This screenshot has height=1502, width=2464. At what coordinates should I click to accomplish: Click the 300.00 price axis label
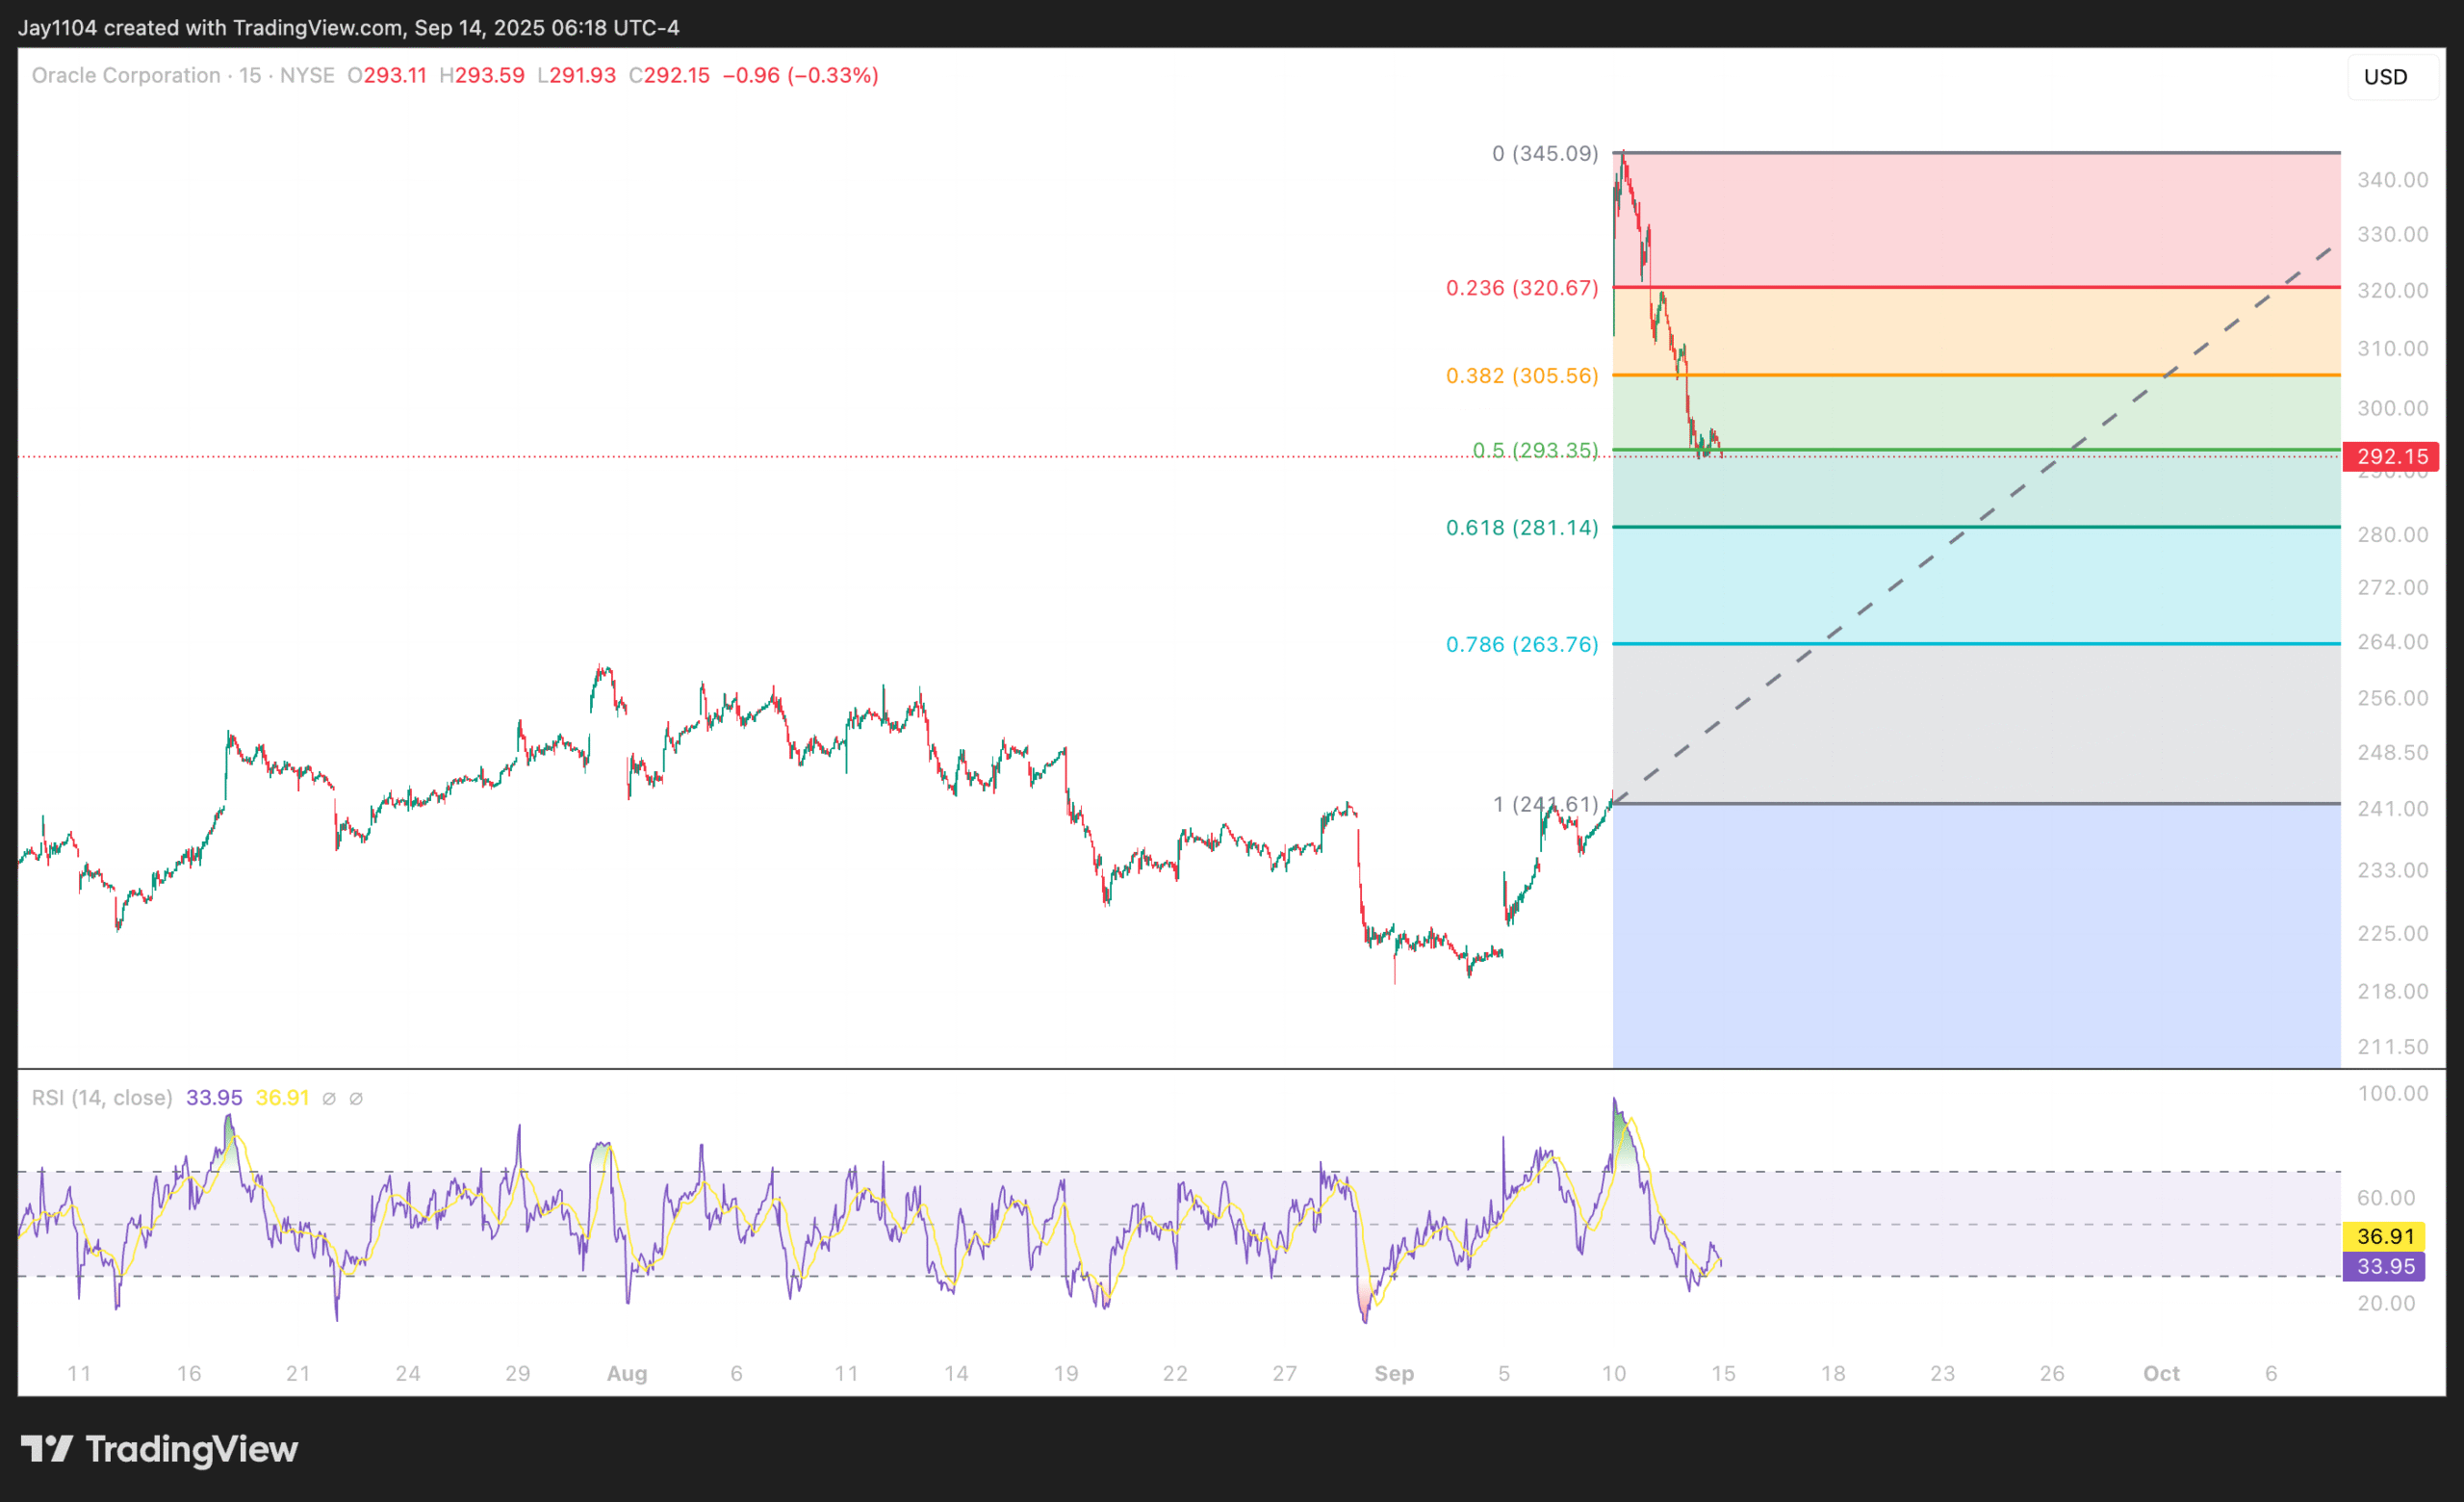click(2392, 409)
